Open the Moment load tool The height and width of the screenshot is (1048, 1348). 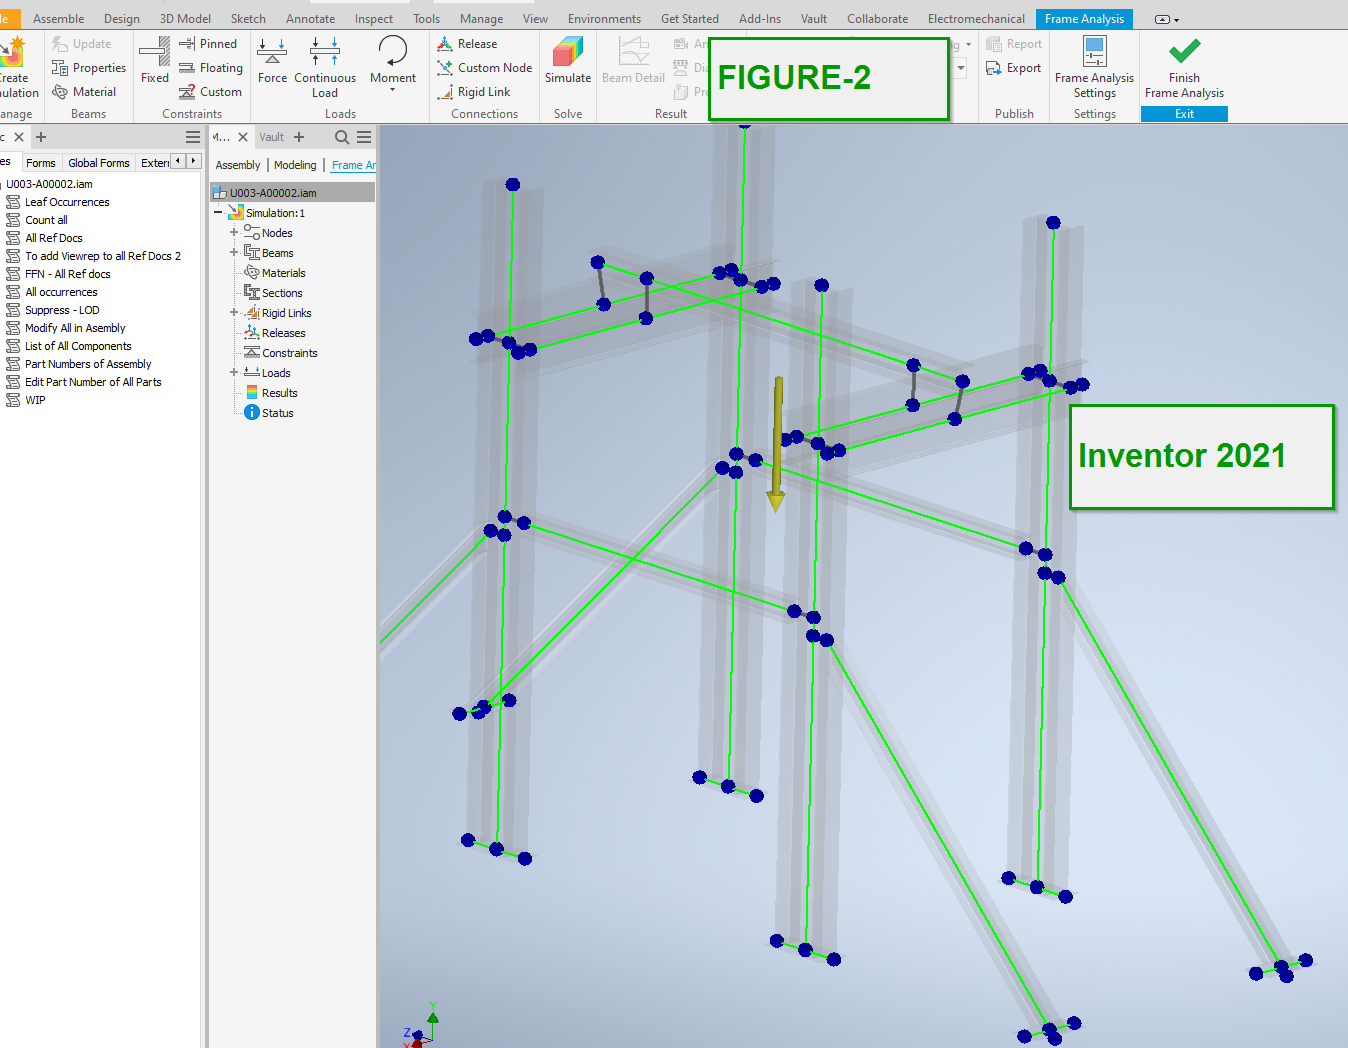coord(393,60)
